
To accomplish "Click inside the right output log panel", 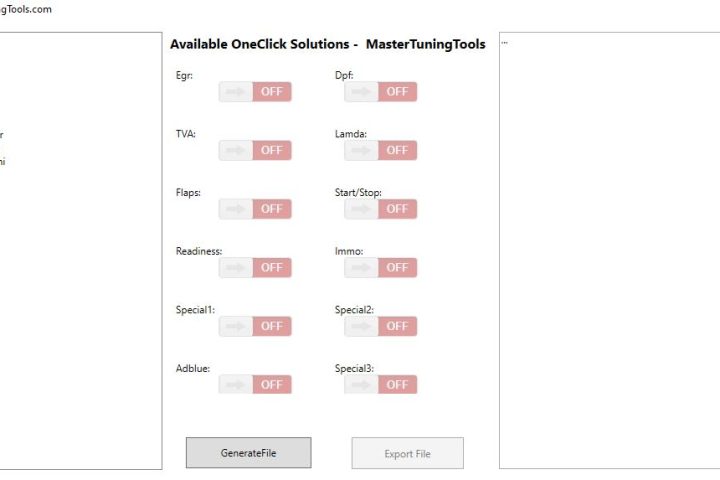I will point(609,251).
